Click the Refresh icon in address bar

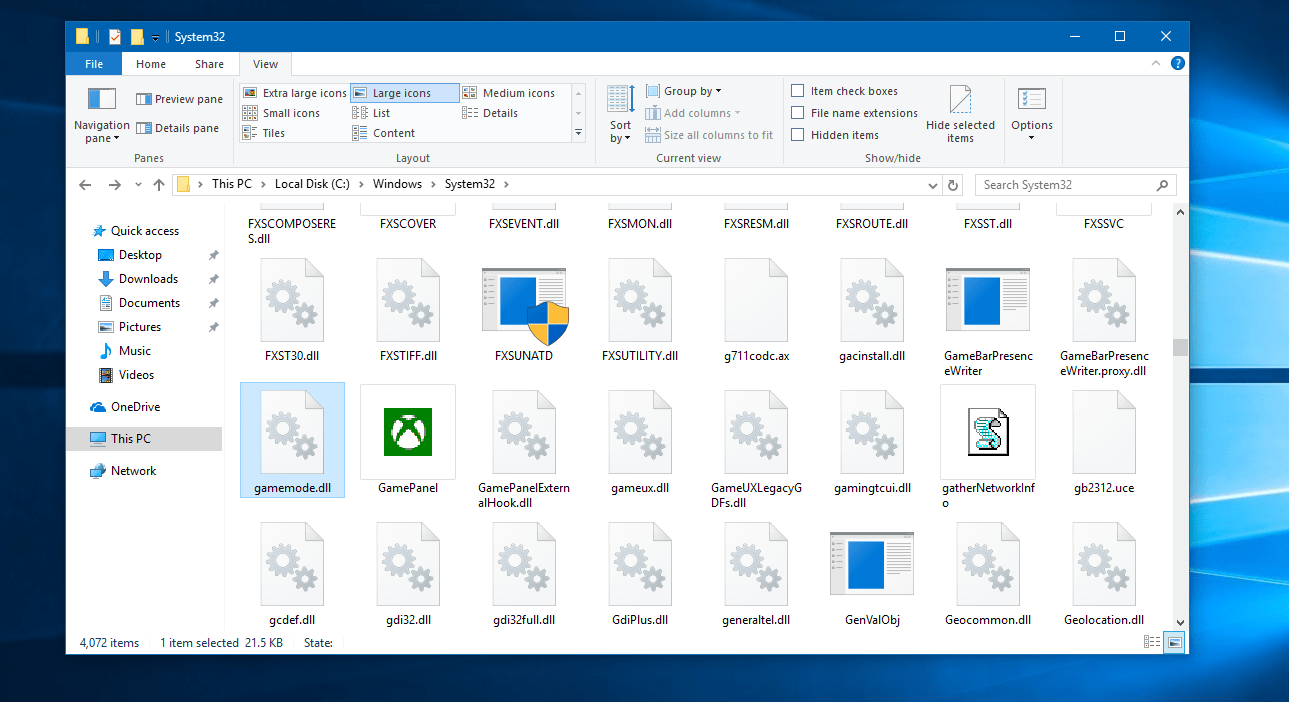[x=953, y=185]
